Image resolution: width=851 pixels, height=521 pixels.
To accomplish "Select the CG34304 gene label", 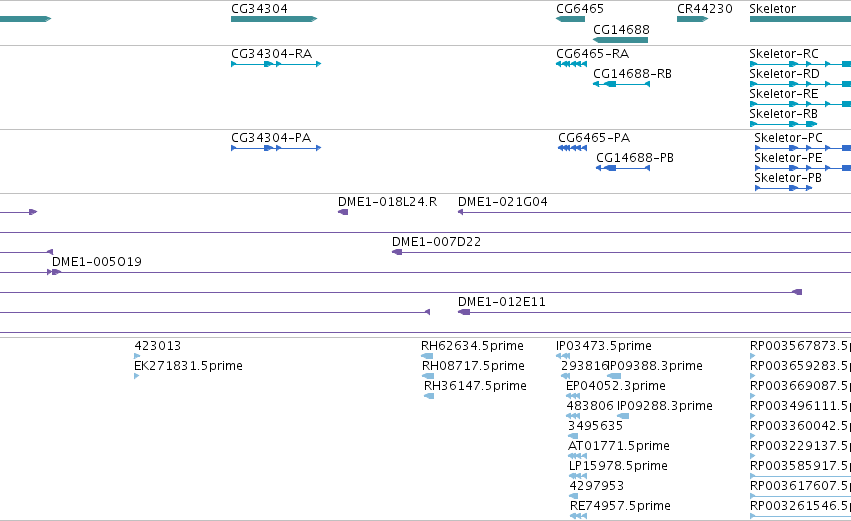I will point(259,9).
